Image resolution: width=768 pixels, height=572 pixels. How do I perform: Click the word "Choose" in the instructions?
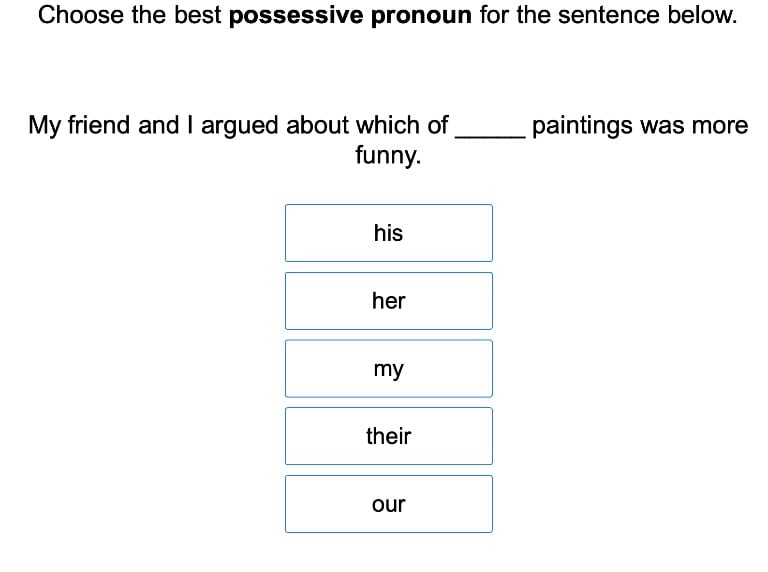[x=81, y=16]
